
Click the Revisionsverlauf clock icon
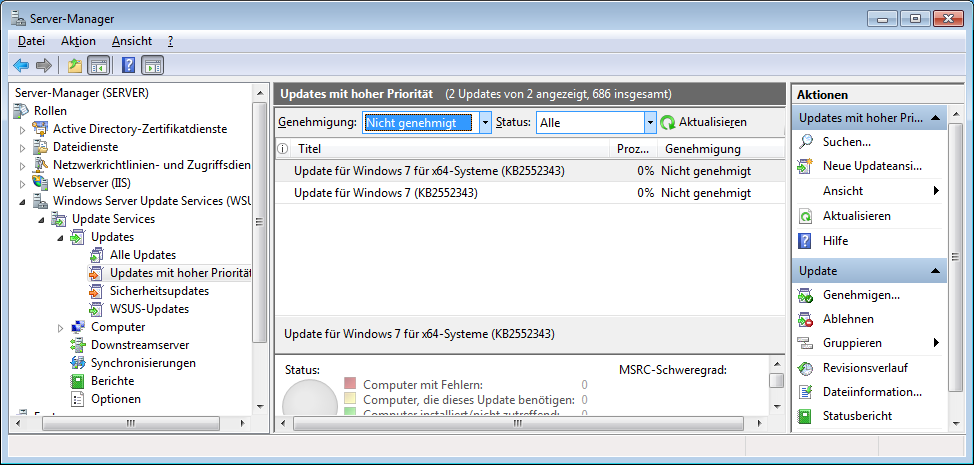(x=806, y=368)
